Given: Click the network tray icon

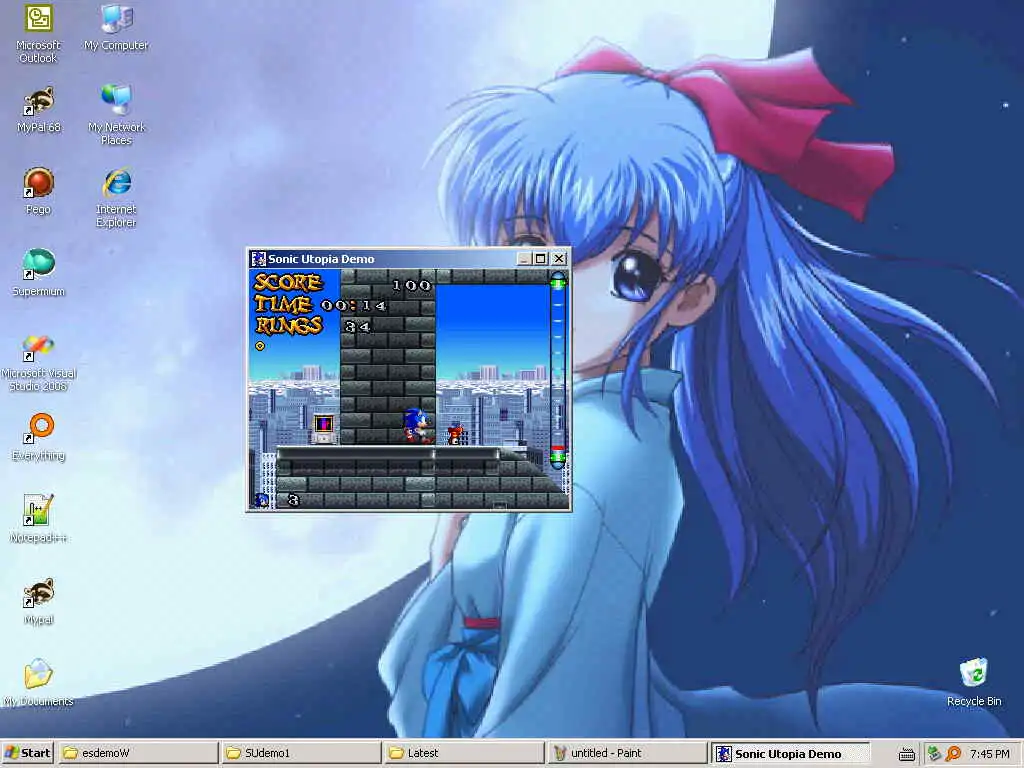Looking at the screenshot, I should click(x=935, y=754).
